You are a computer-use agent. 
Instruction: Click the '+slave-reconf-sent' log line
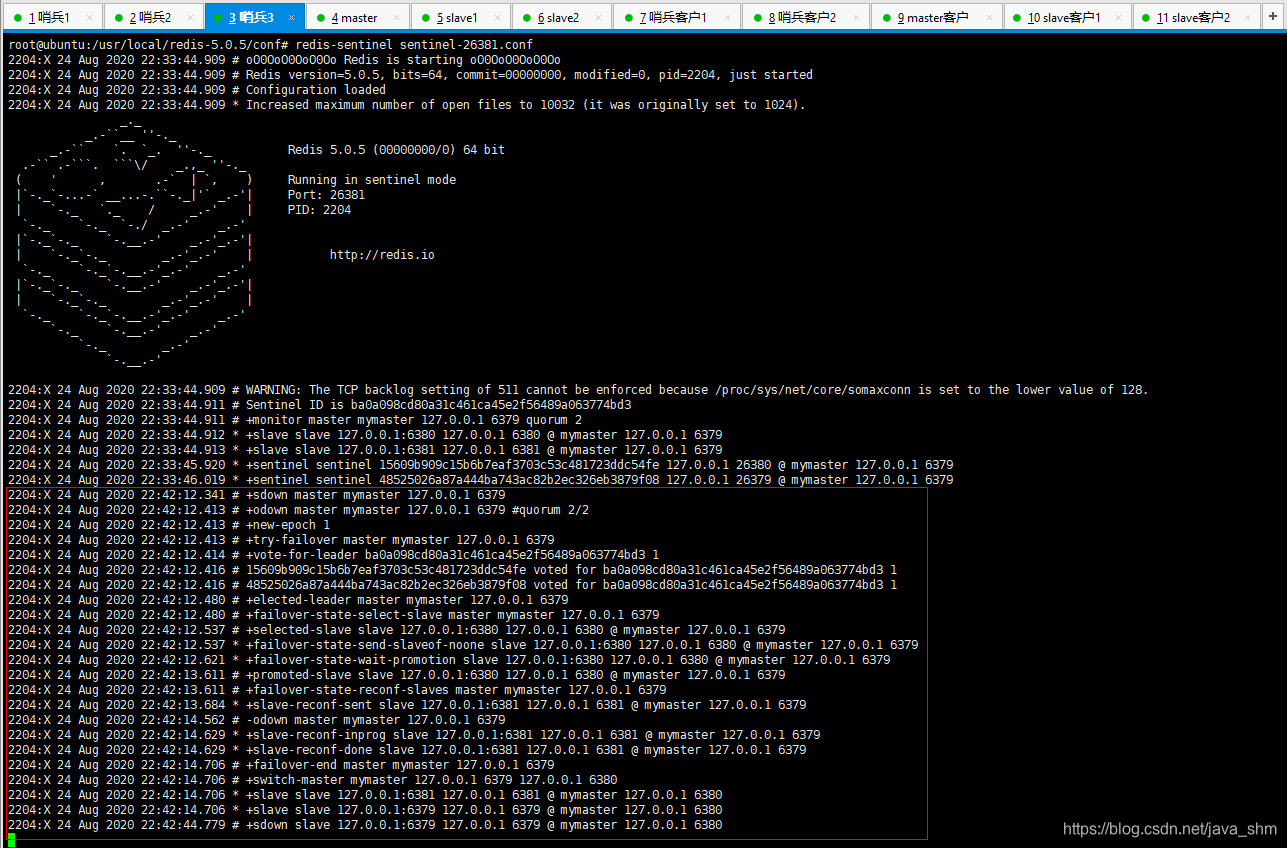pos(407,705)
